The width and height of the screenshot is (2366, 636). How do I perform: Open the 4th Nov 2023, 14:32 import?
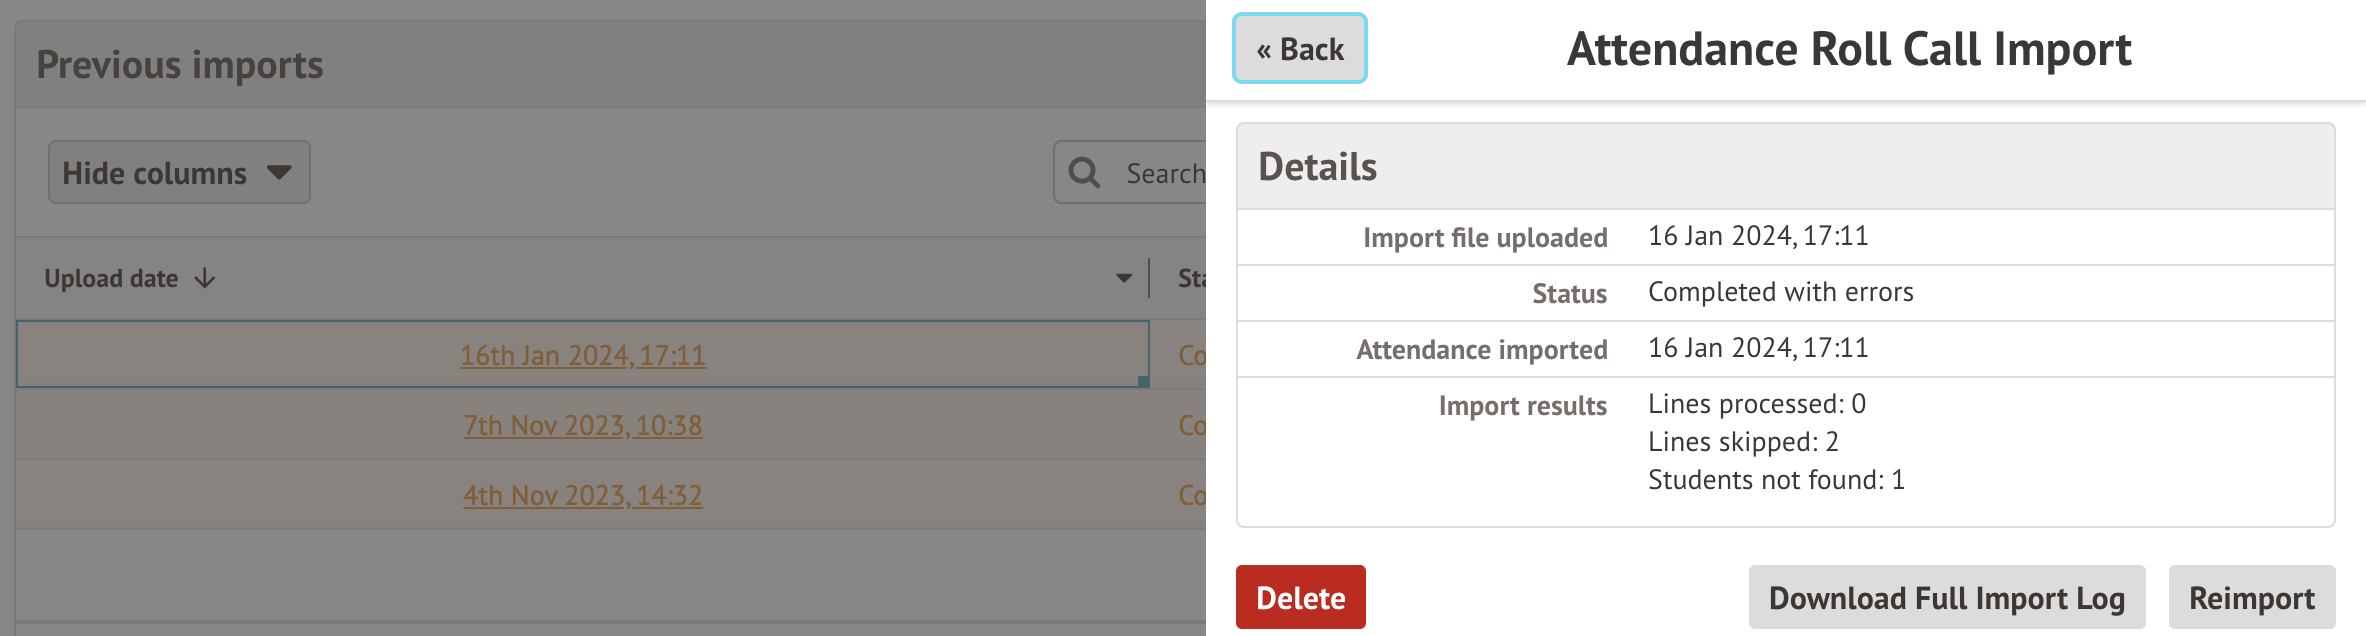tap(582, 495)
